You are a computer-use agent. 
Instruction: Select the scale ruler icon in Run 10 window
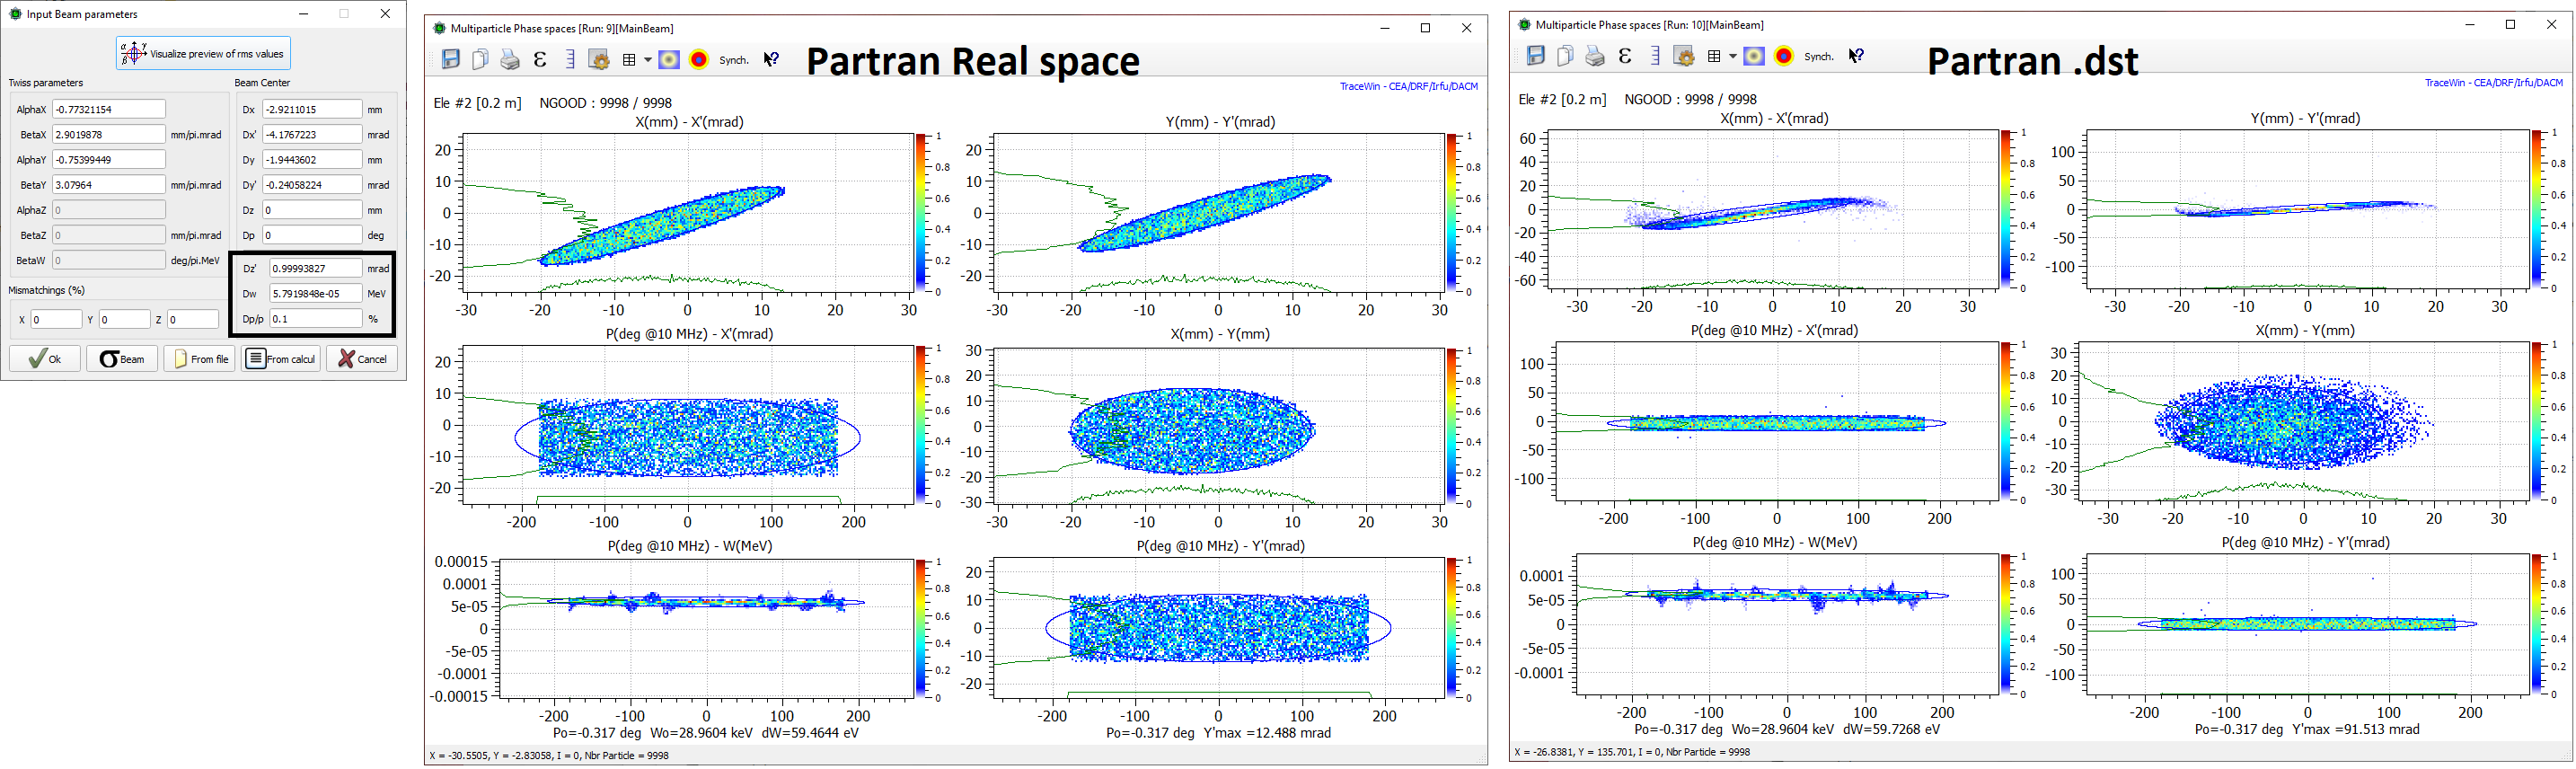[1655, 56]
